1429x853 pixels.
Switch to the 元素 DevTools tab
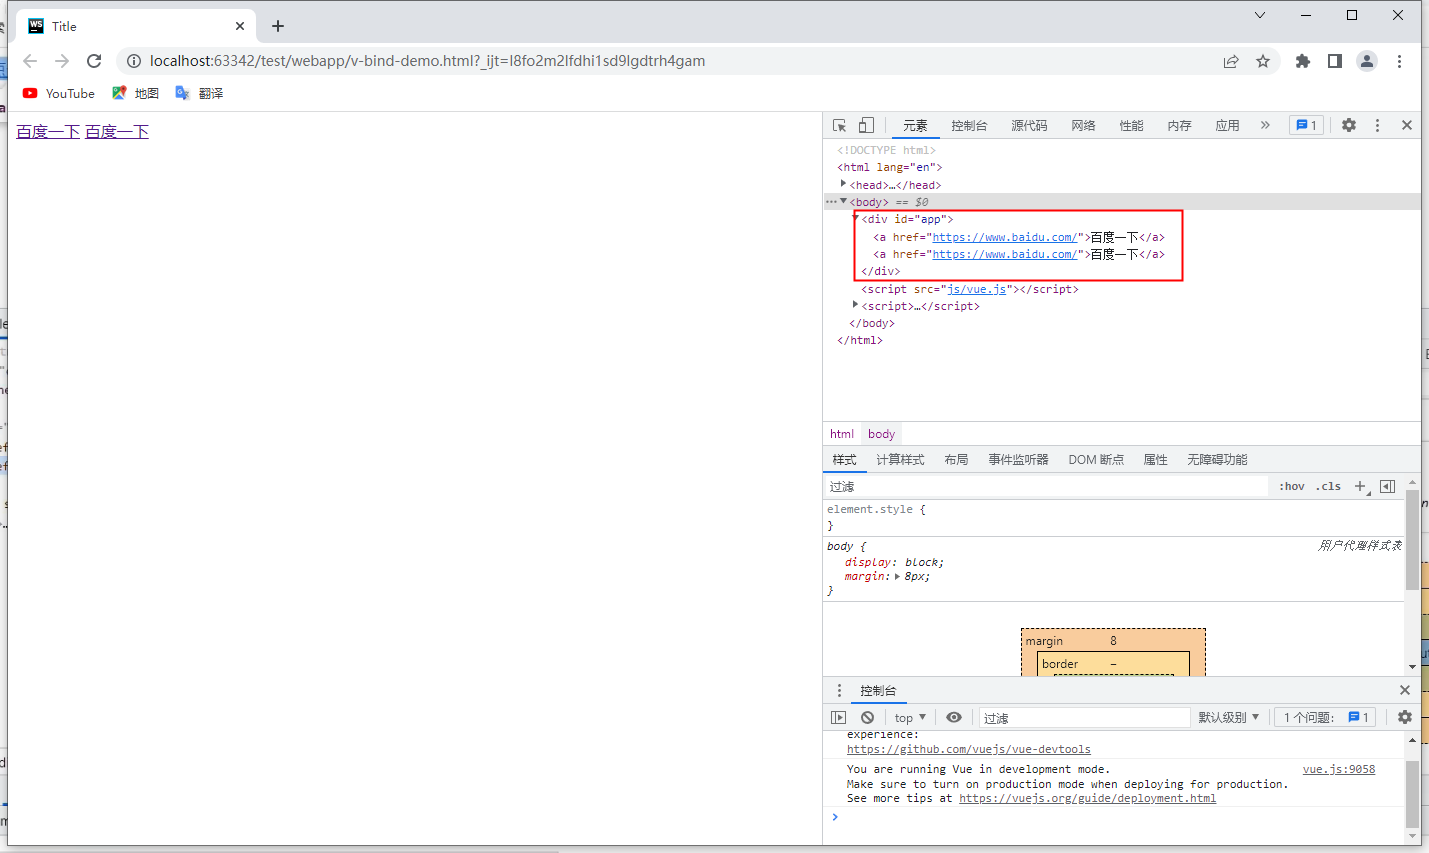(915, 125)
